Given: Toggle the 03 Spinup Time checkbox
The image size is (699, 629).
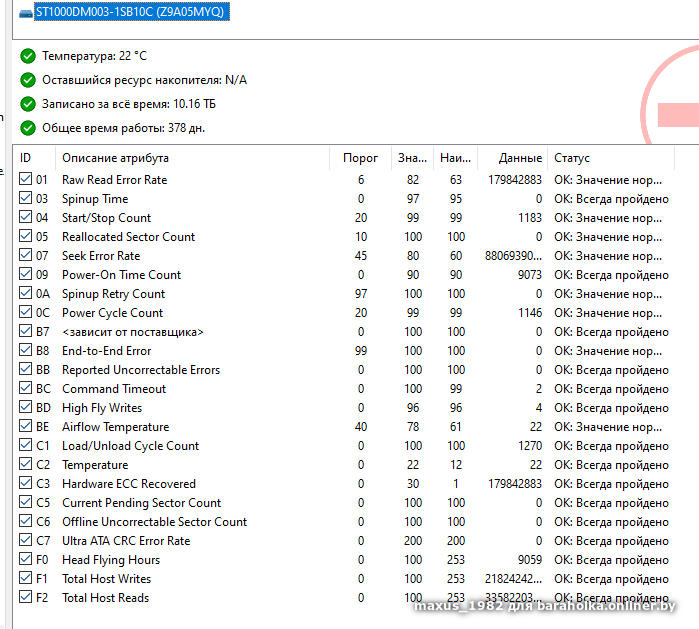Looking at the screenshot, I should (x=25, y=197).
